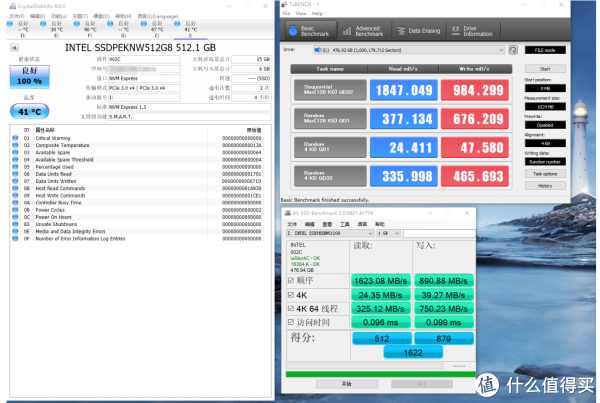Click the CrystalDiskInfo title bar icon
Image resolution: width=600 pixels, height=403 pixels.
pyautogui.click(x=13, y=6)
